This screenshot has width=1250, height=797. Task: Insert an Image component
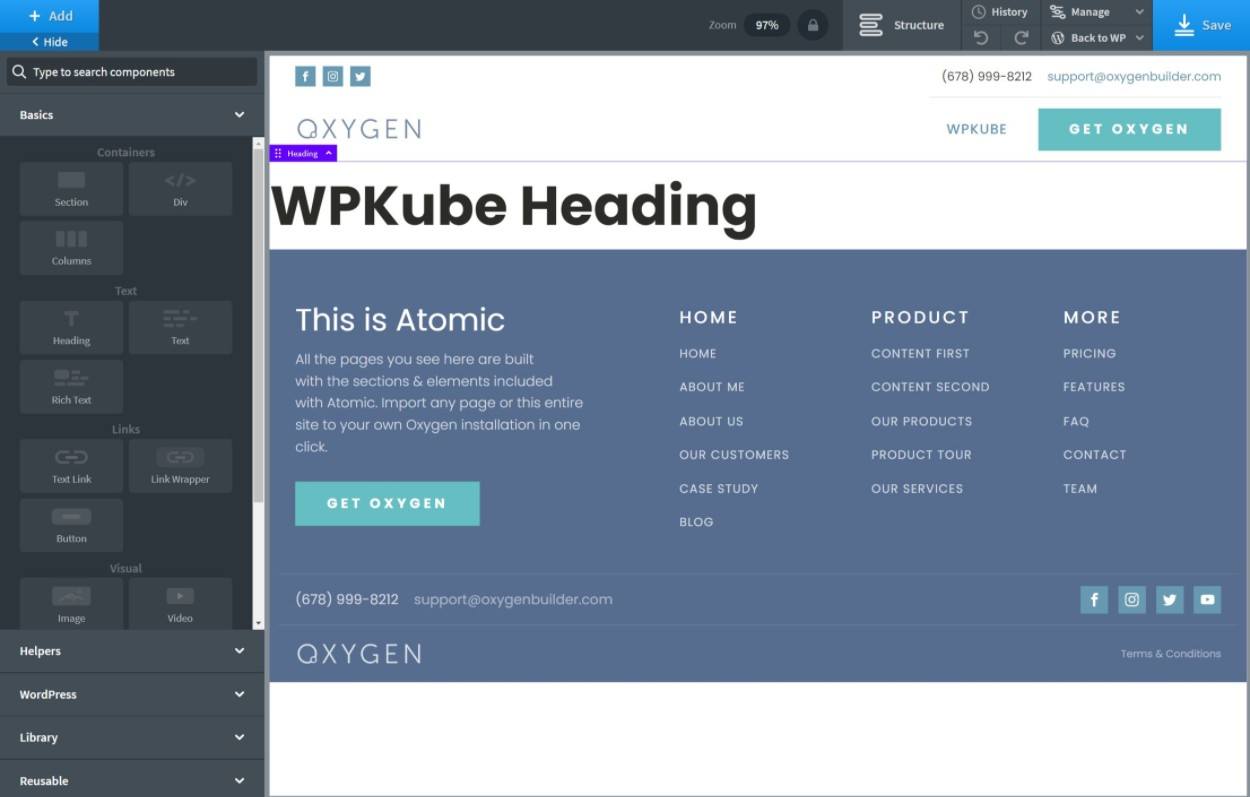[71, 604]
